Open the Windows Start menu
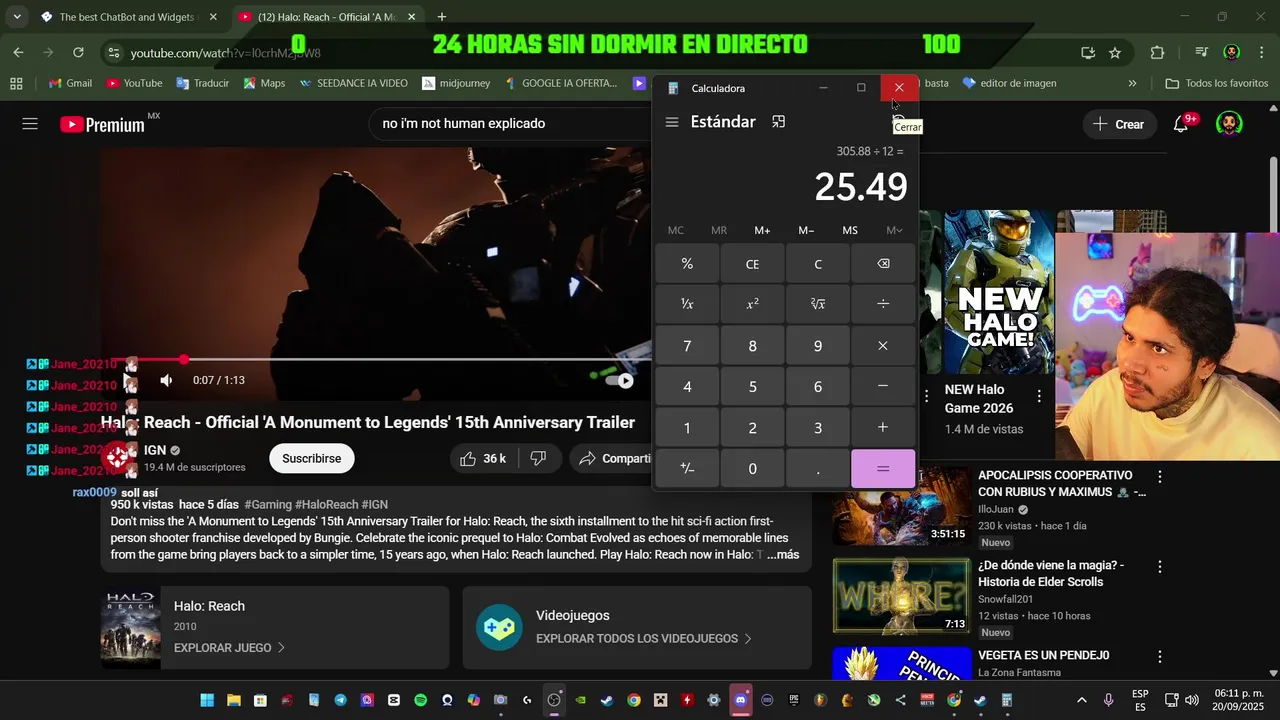 click(x=207, y=700)
